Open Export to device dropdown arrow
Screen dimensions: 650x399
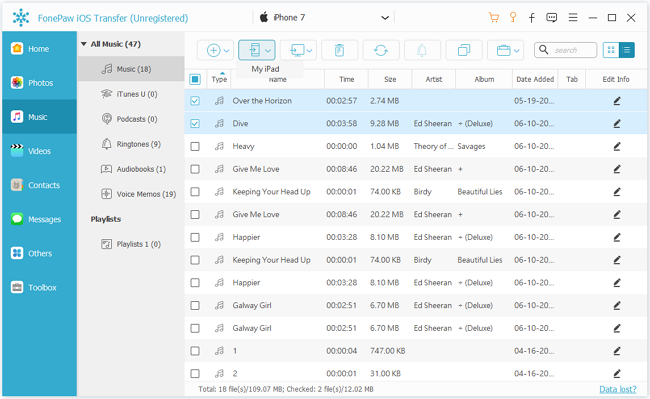(268, 51)
